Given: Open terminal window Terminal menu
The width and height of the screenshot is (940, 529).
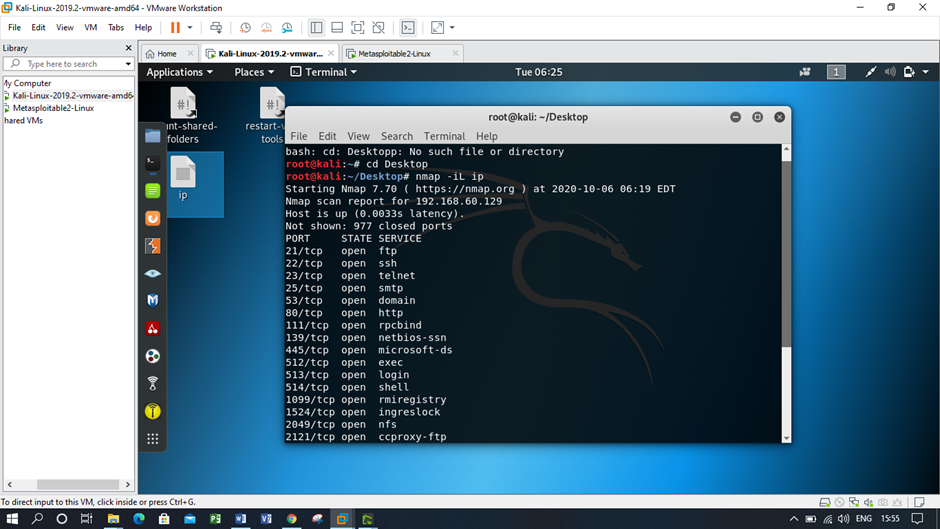Looking at the screenshot, I should pos(444,136).
